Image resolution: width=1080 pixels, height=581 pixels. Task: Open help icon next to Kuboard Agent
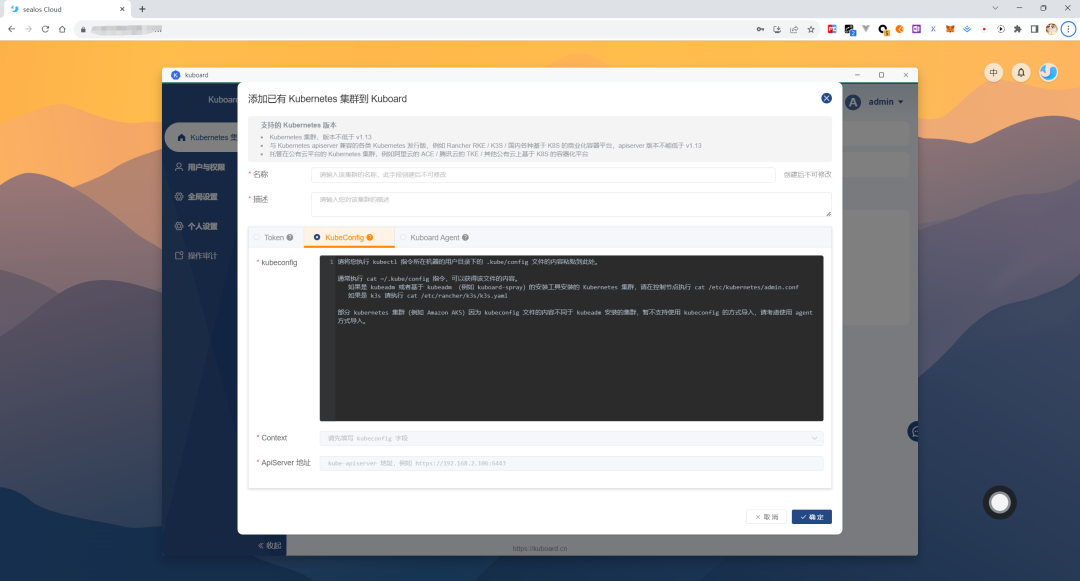(x=466, y=237)
